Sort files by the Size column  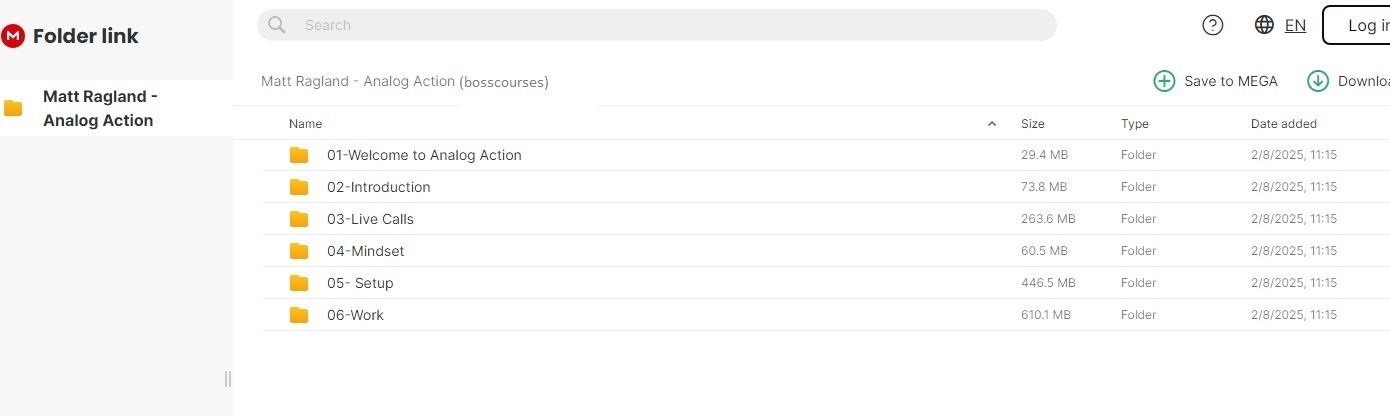(1032, 124)
